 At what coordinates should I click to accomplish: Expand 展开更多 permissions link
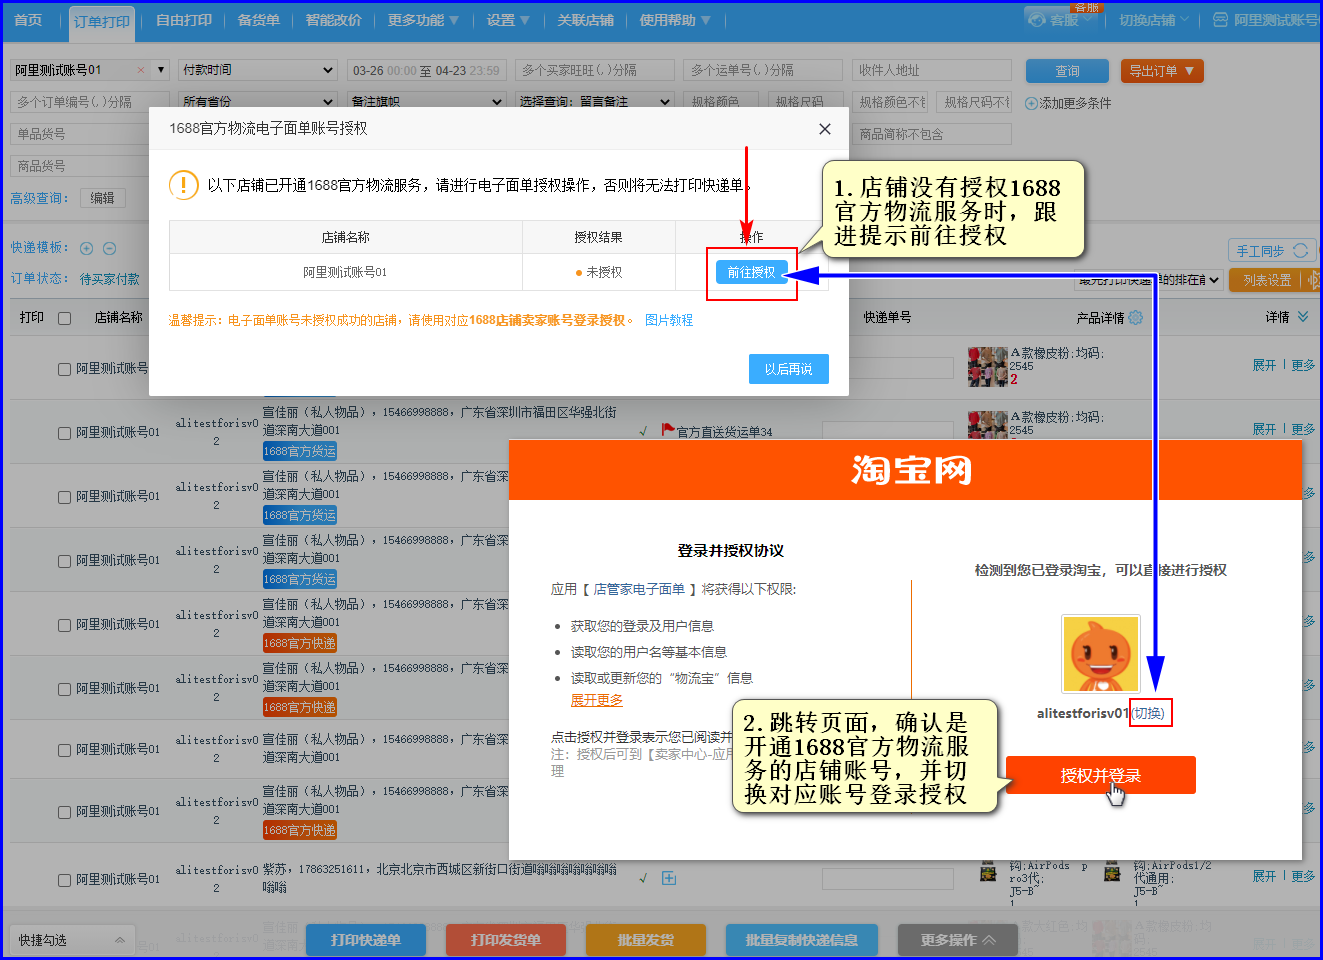tap(596, 700)
